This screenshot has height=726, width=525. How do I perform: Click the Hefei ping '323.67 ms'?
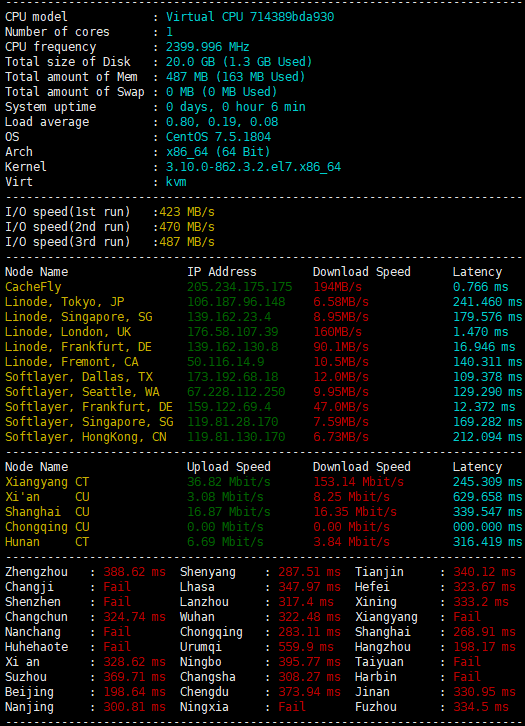[x=484, y=587]
